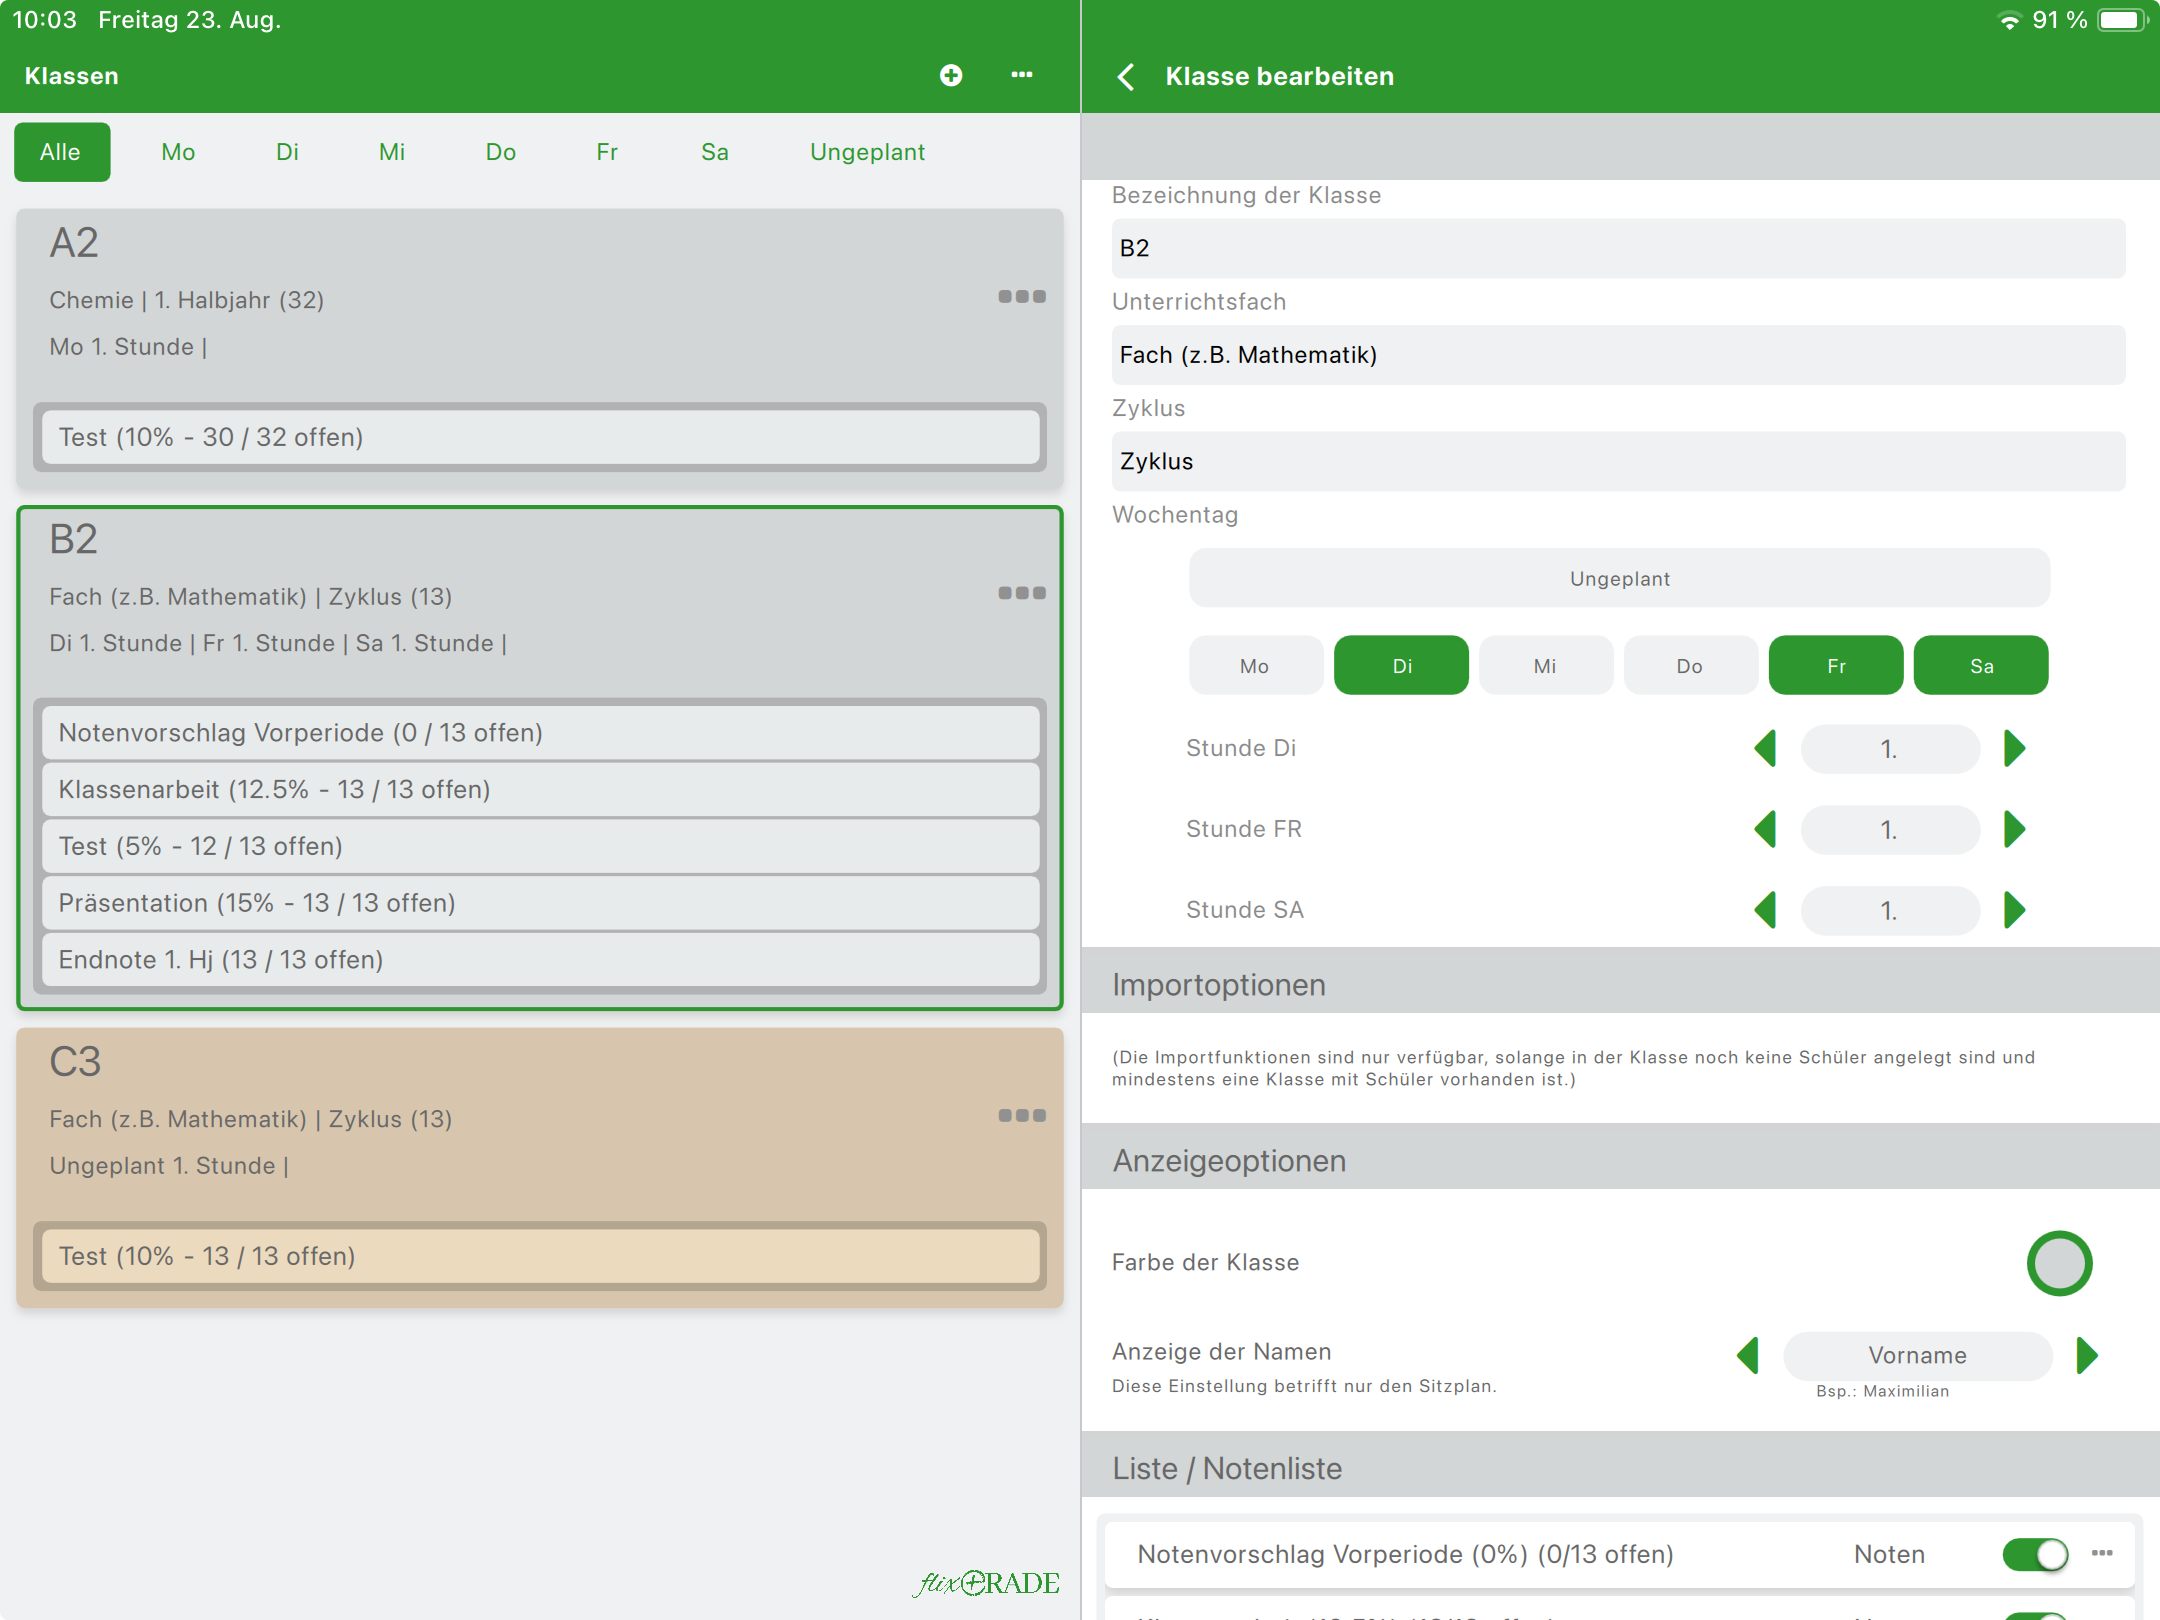Open options for Notenvorschlag Vorperiode list entry
Viewport: 2160px width, 1620px height.
2102,1553
